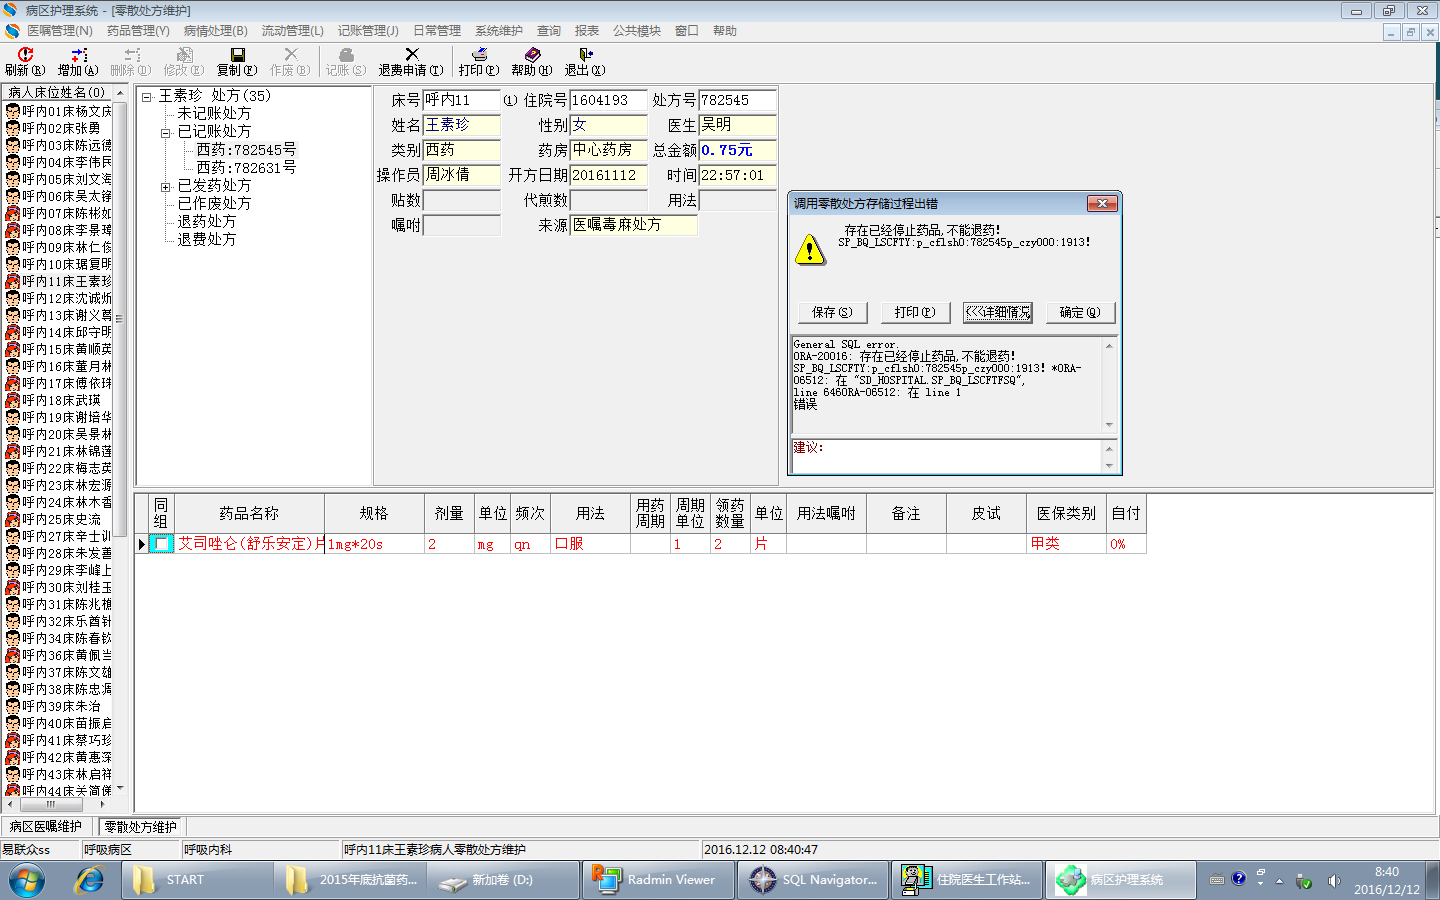Select patient icon for 呼内30床
Viewport: 1440px width, 900px height.
(x=13, y=587)
